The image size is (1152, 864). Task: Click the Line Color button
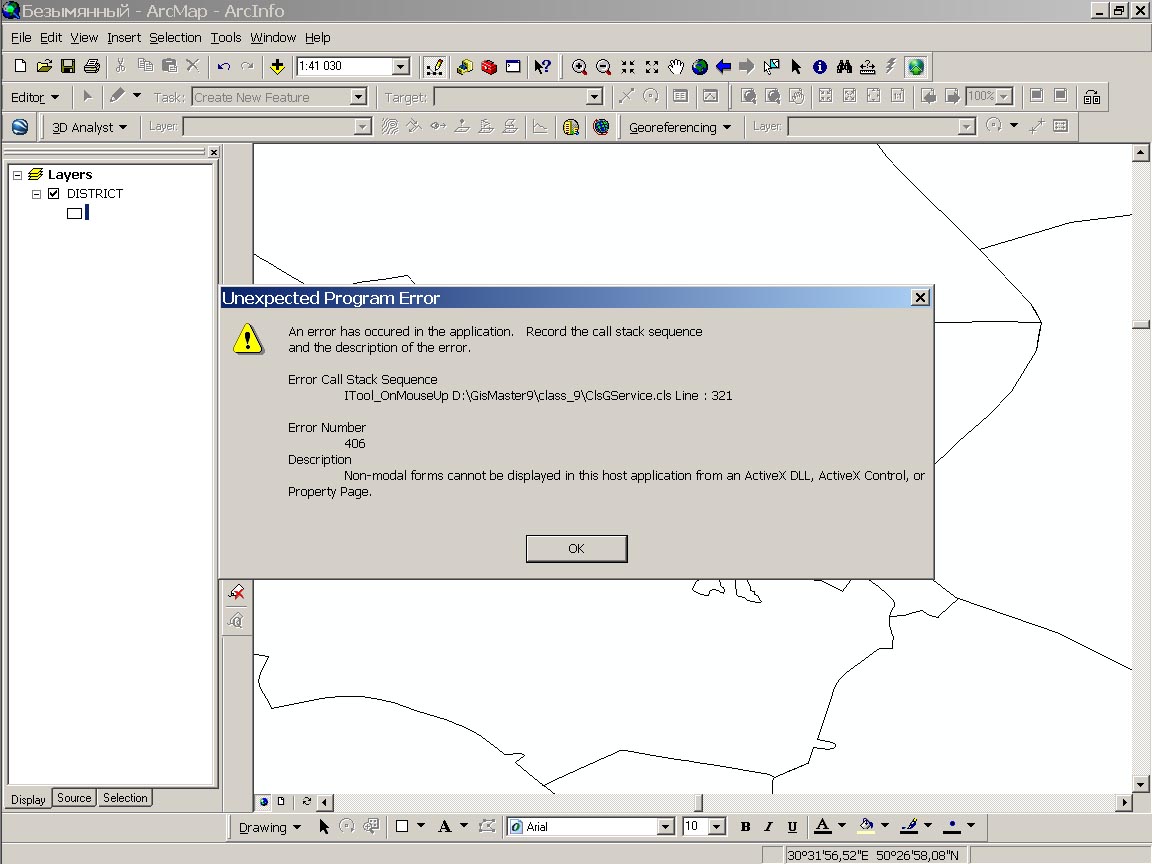click(x=909, y=827)
